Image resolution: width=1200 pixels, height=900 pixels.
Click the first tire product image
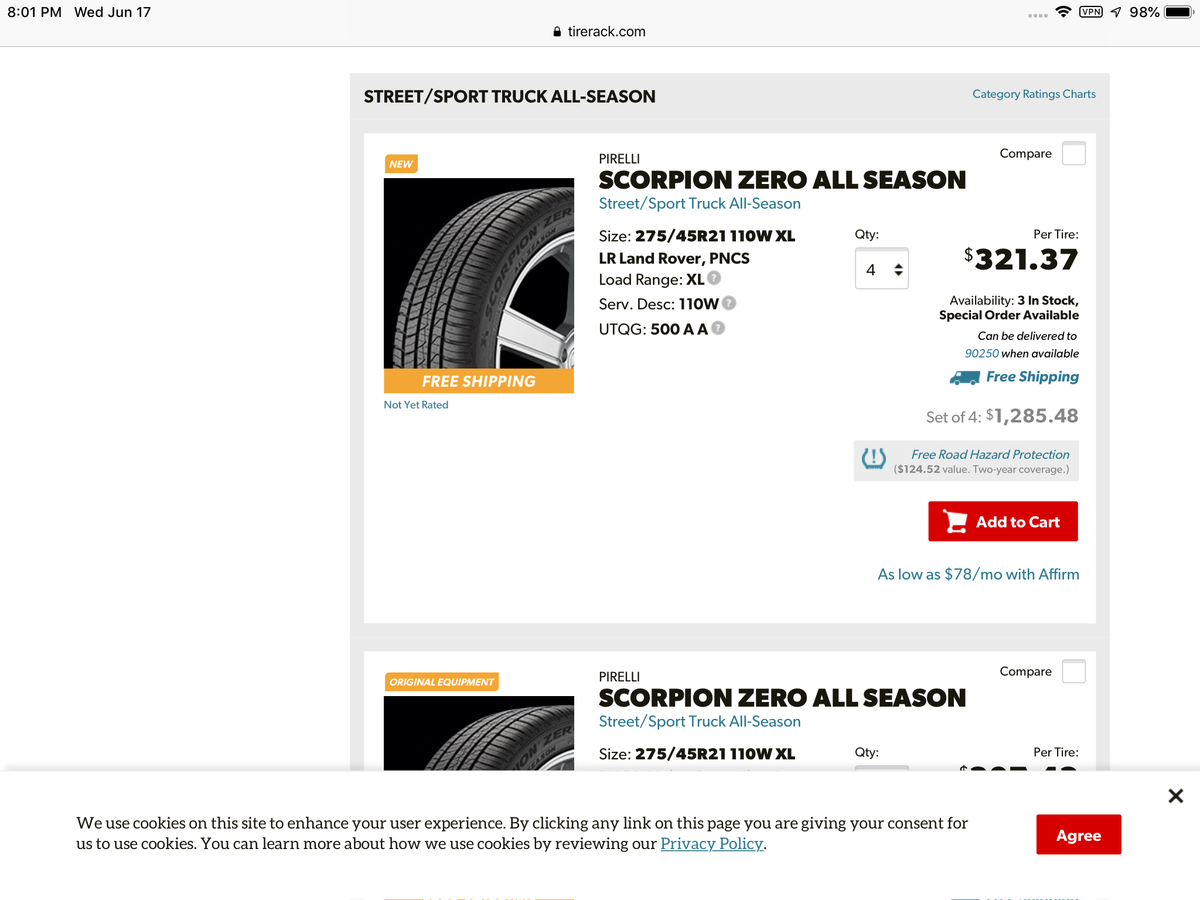tap(479, 273)
